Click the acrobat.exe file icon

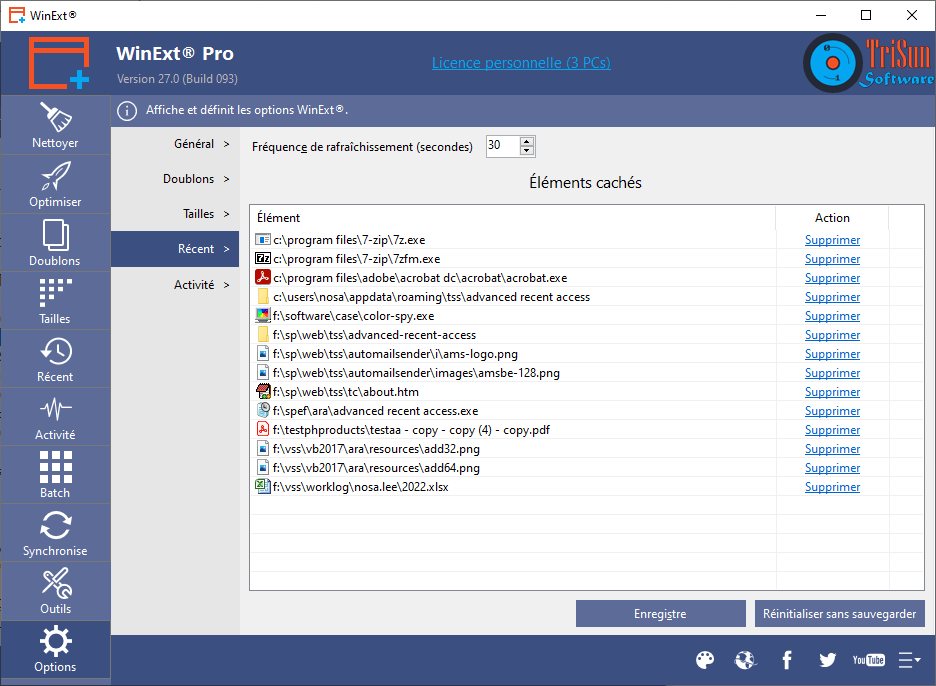[263, 278]
